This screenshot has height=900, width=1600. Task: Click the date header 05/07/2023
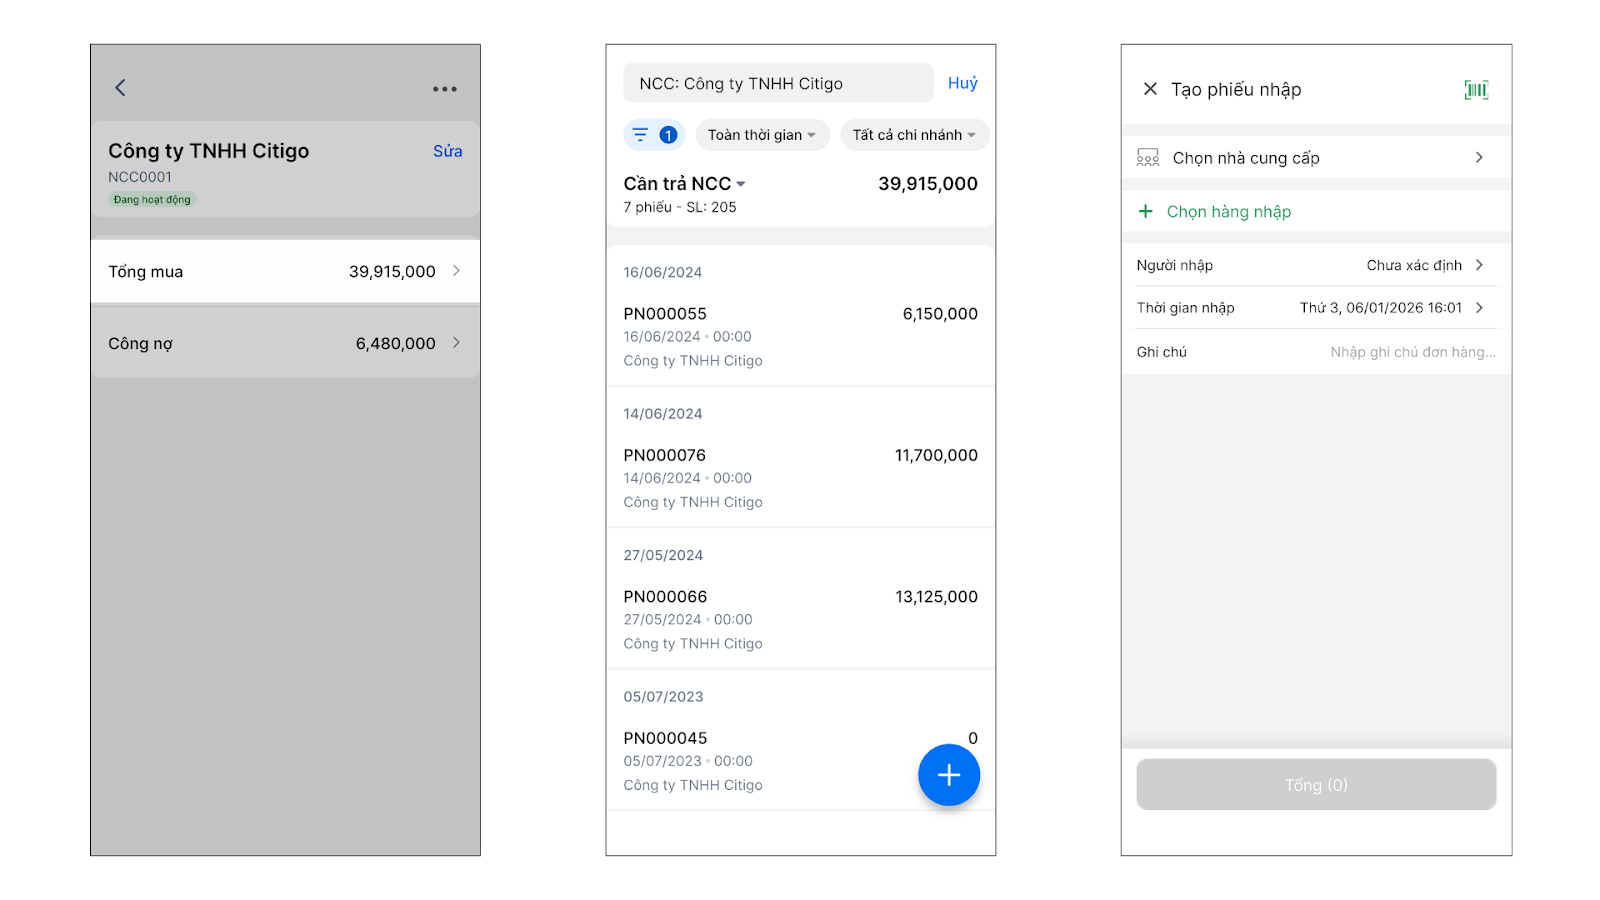click(x=663, y=697)
